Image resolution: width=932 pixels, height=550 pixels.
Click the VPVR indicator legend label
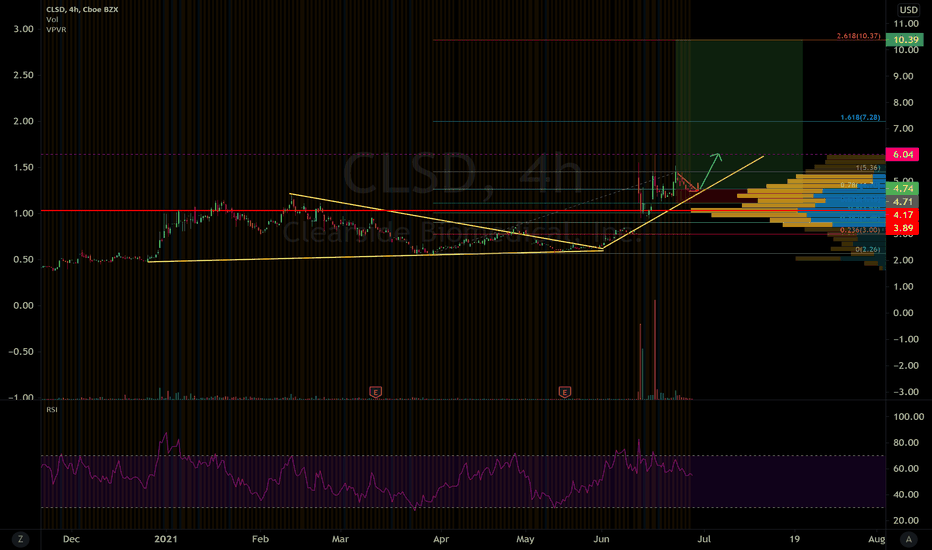coord(56,29)
